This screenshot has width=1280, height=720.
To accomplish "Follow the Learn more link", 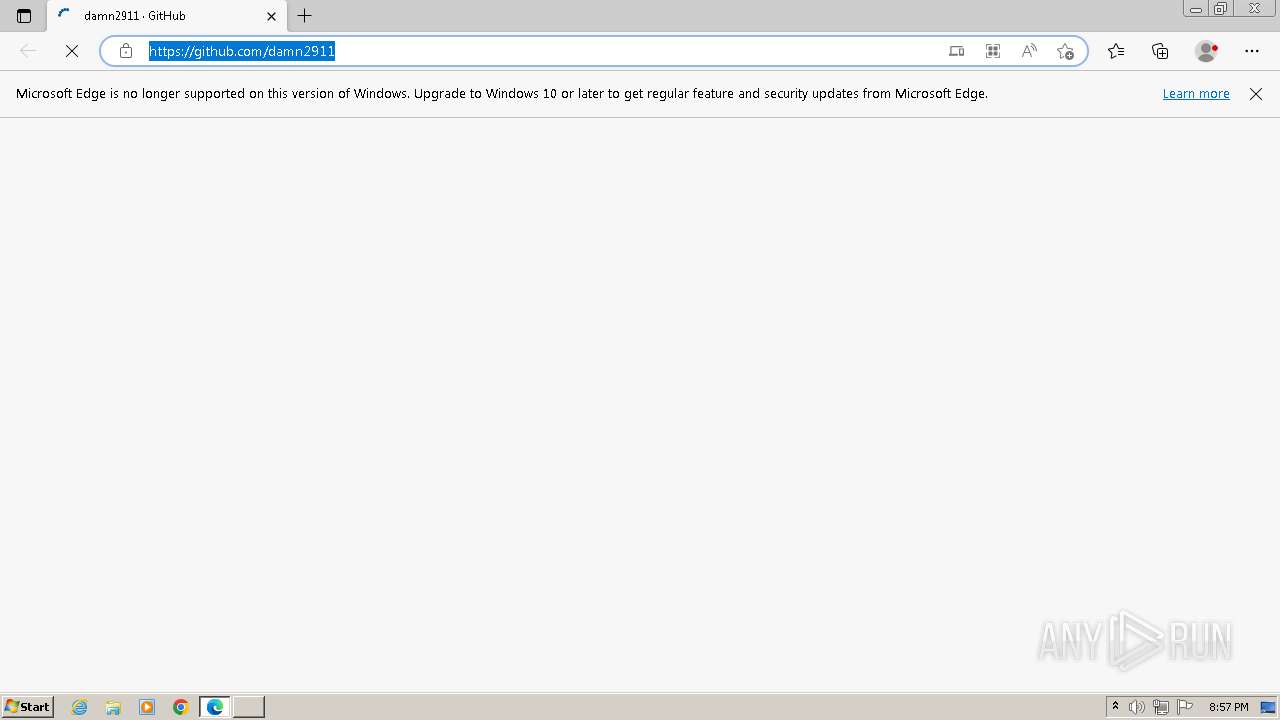I will pos(1196,94).
